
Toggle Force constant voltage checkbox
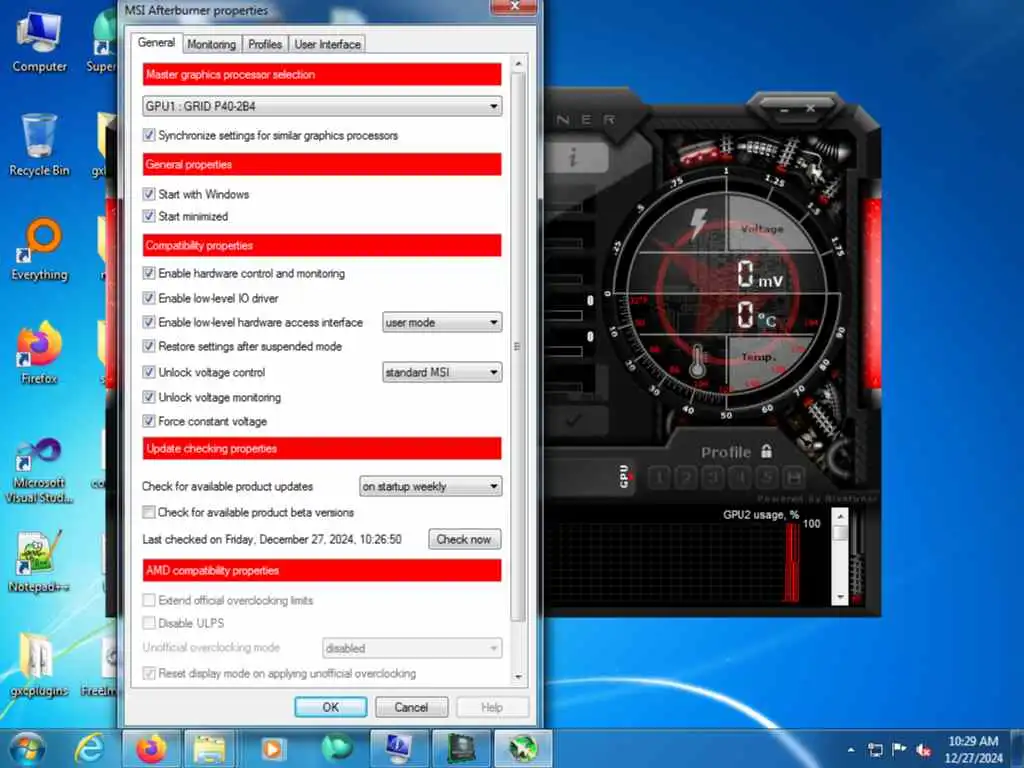point(149,421)
